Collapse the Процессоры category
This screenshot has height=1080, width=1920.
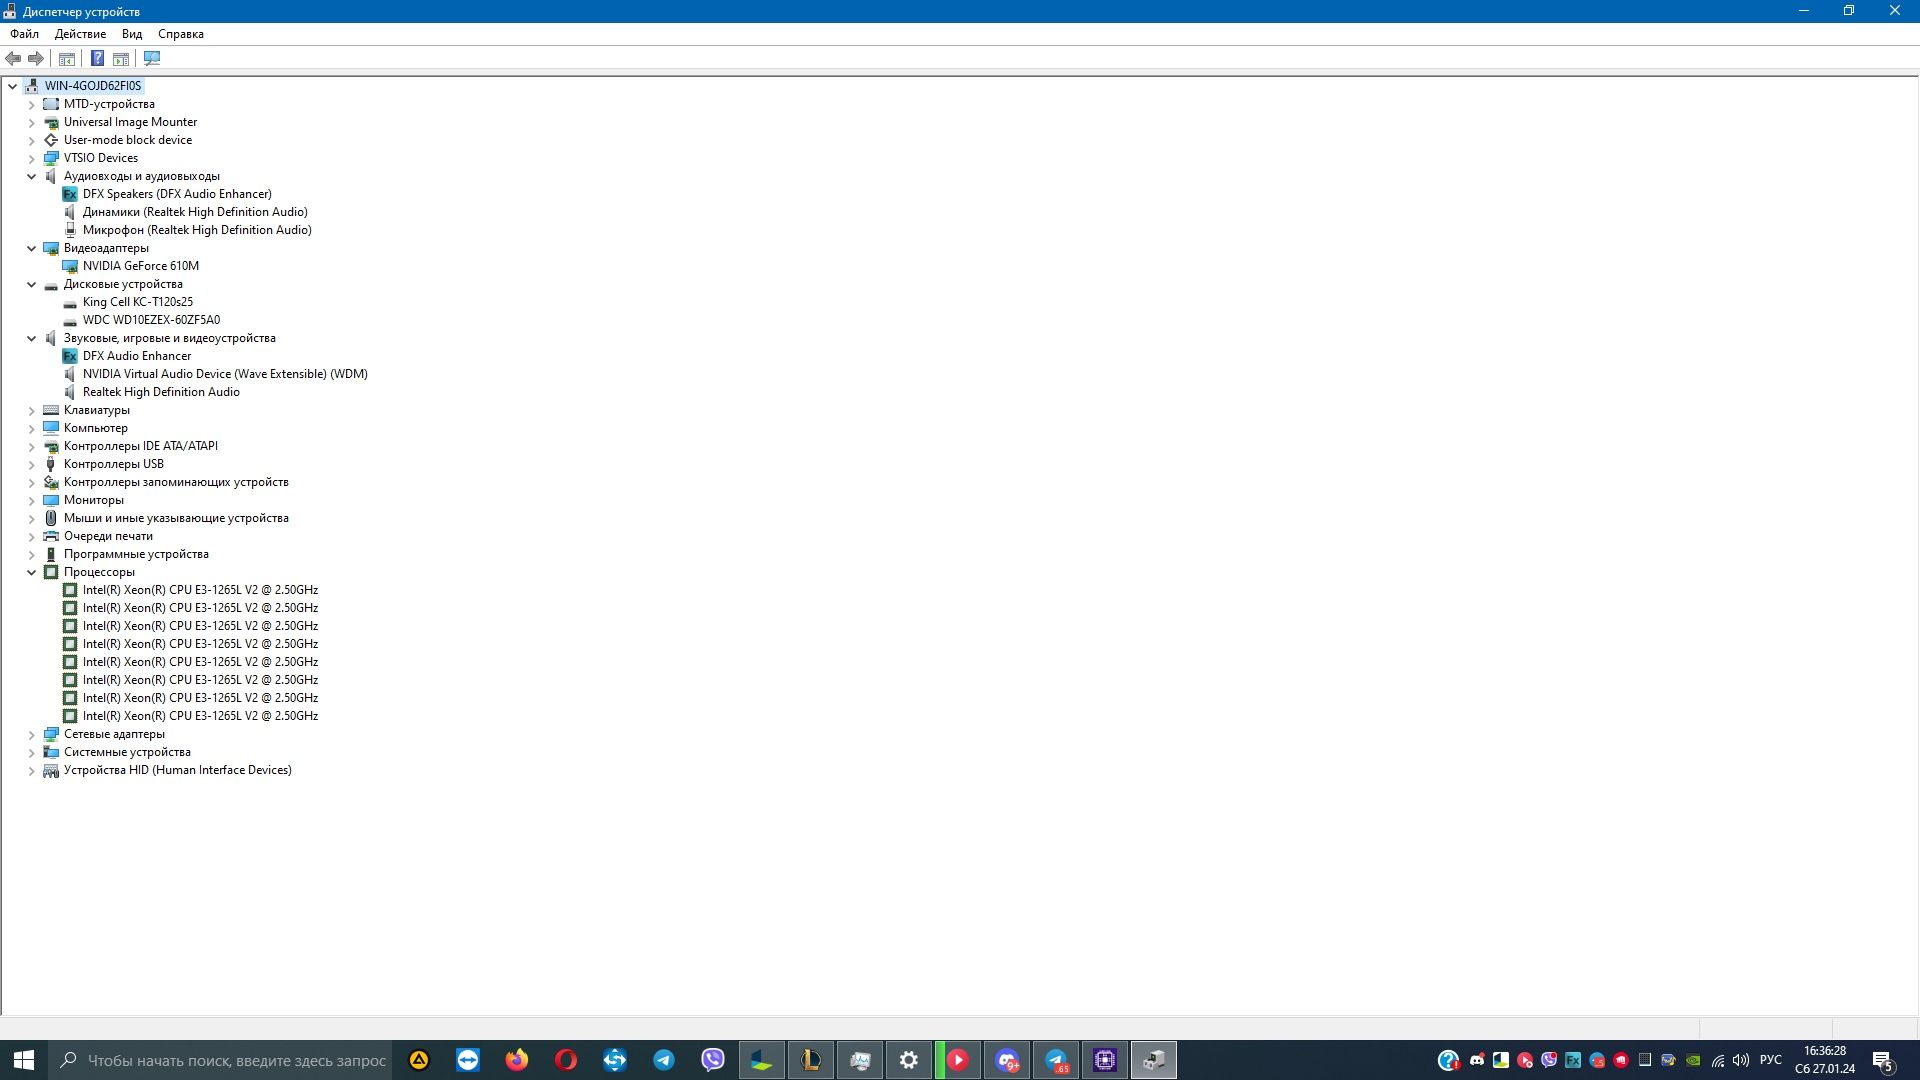(x=31, y=572)
